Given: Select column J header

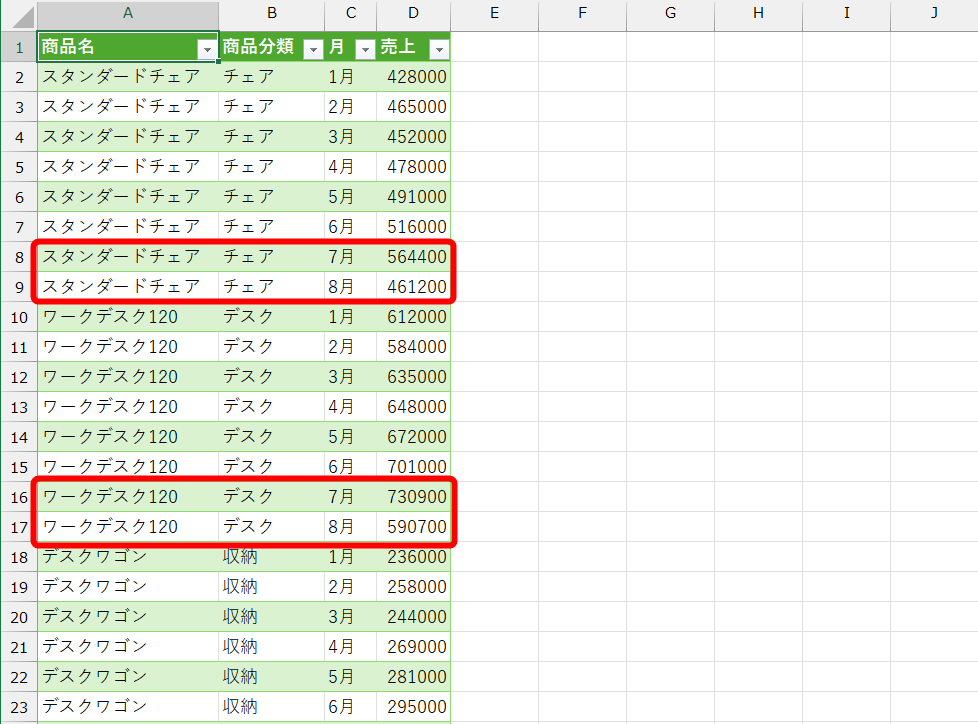Looking at the screenshot, I should click(934, 14).
